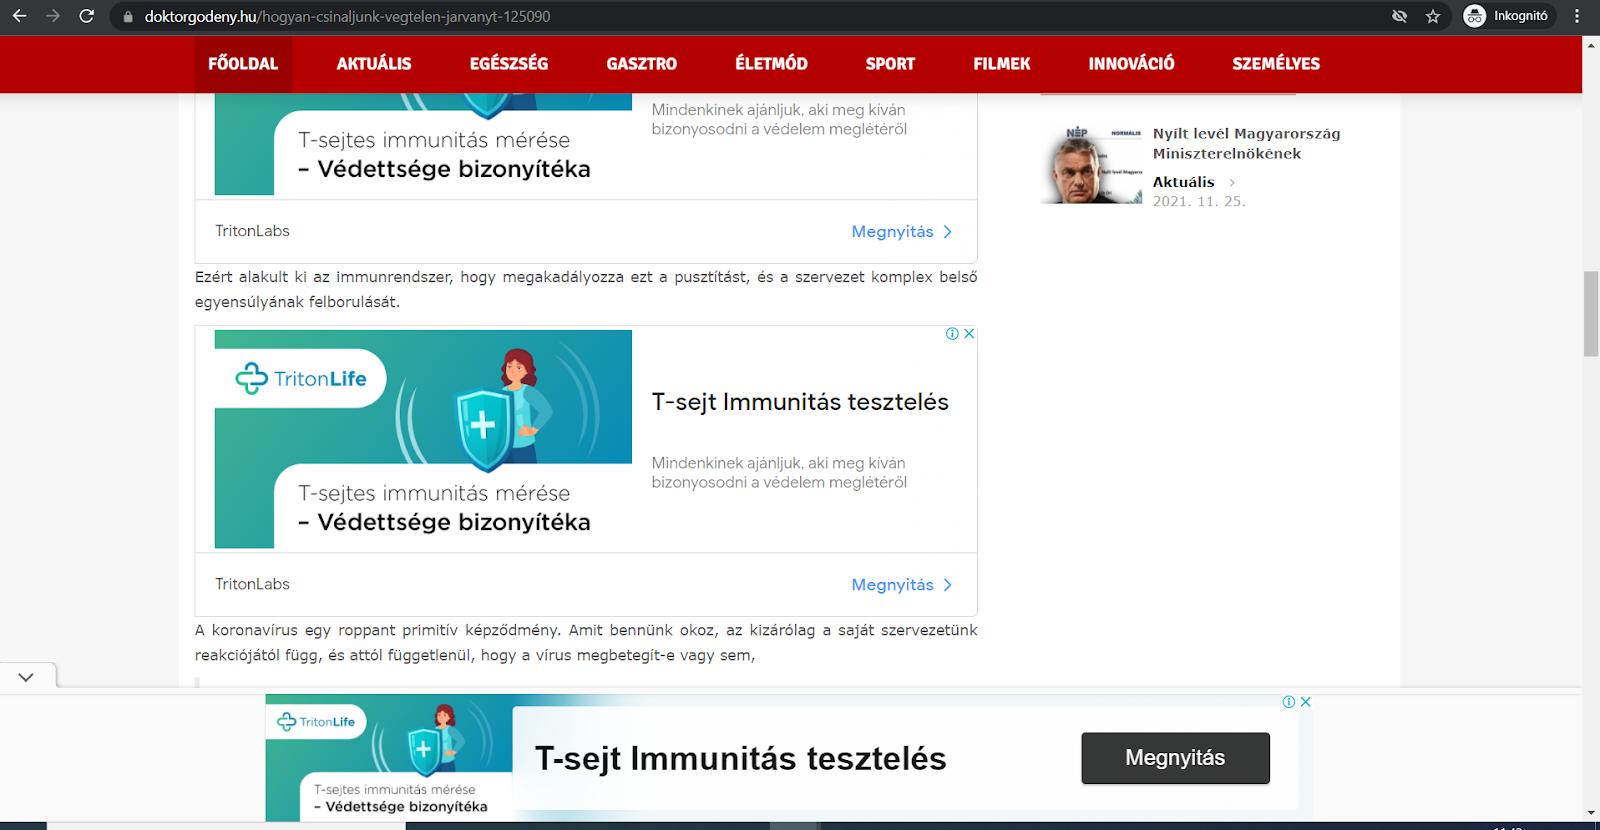Click the scrollbar down arrow
This screenshot has height=830, width=1600.
click(1591, 814)
